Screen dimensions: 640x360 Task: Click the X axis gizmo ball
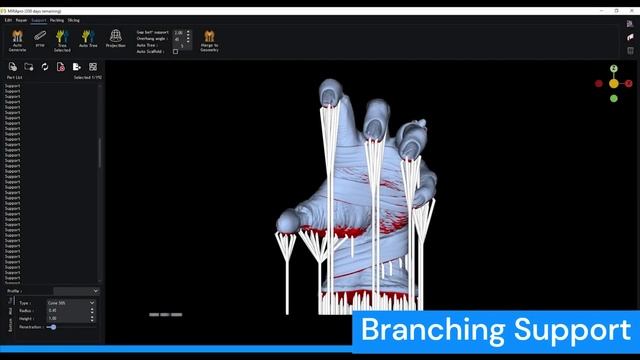click(629, 83)
